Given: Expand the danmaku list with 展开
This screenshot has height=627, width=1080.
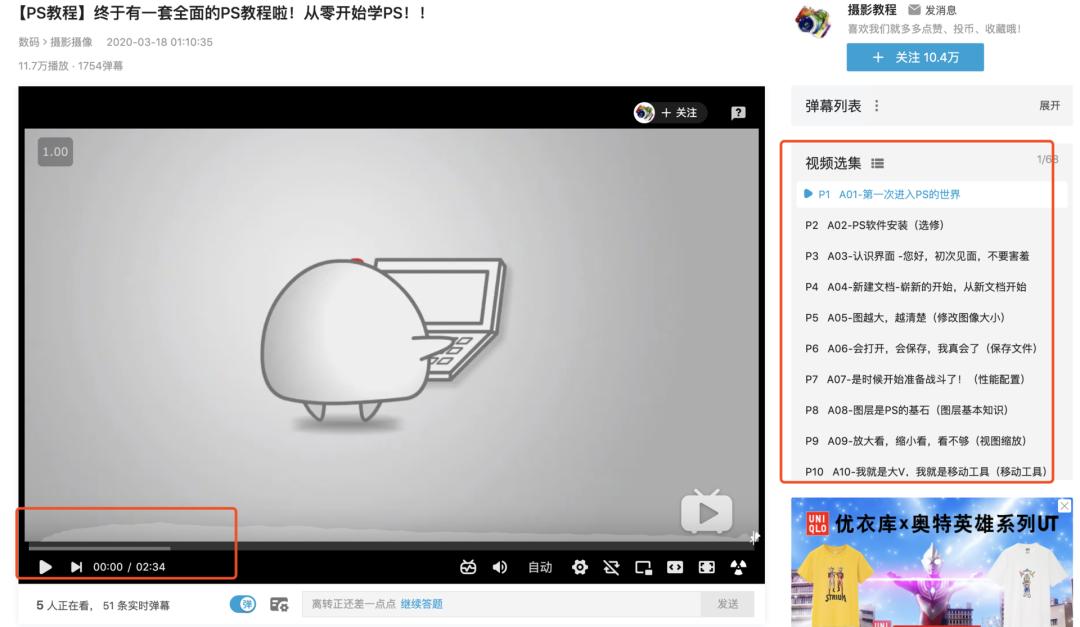Looking at the screenshot, I should point(1049,105).
